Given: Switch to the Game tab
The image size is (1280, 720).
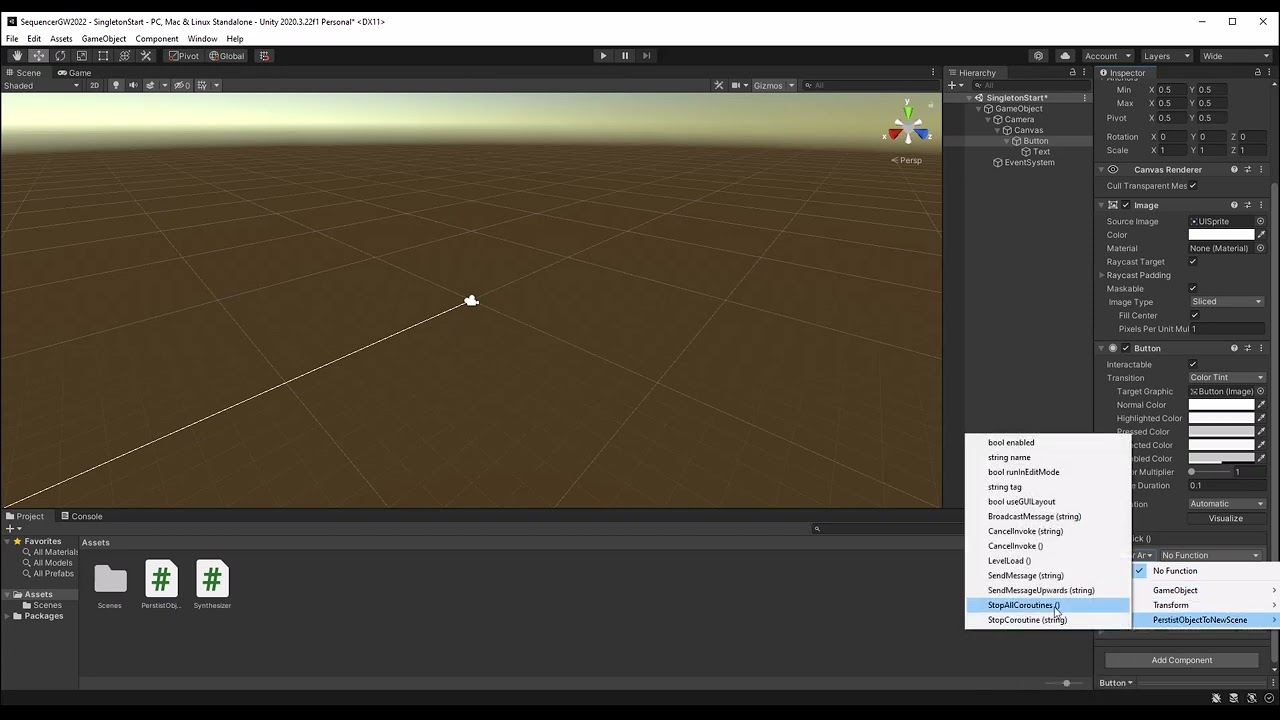Looking at the screenshot, I should coord(74,72).
